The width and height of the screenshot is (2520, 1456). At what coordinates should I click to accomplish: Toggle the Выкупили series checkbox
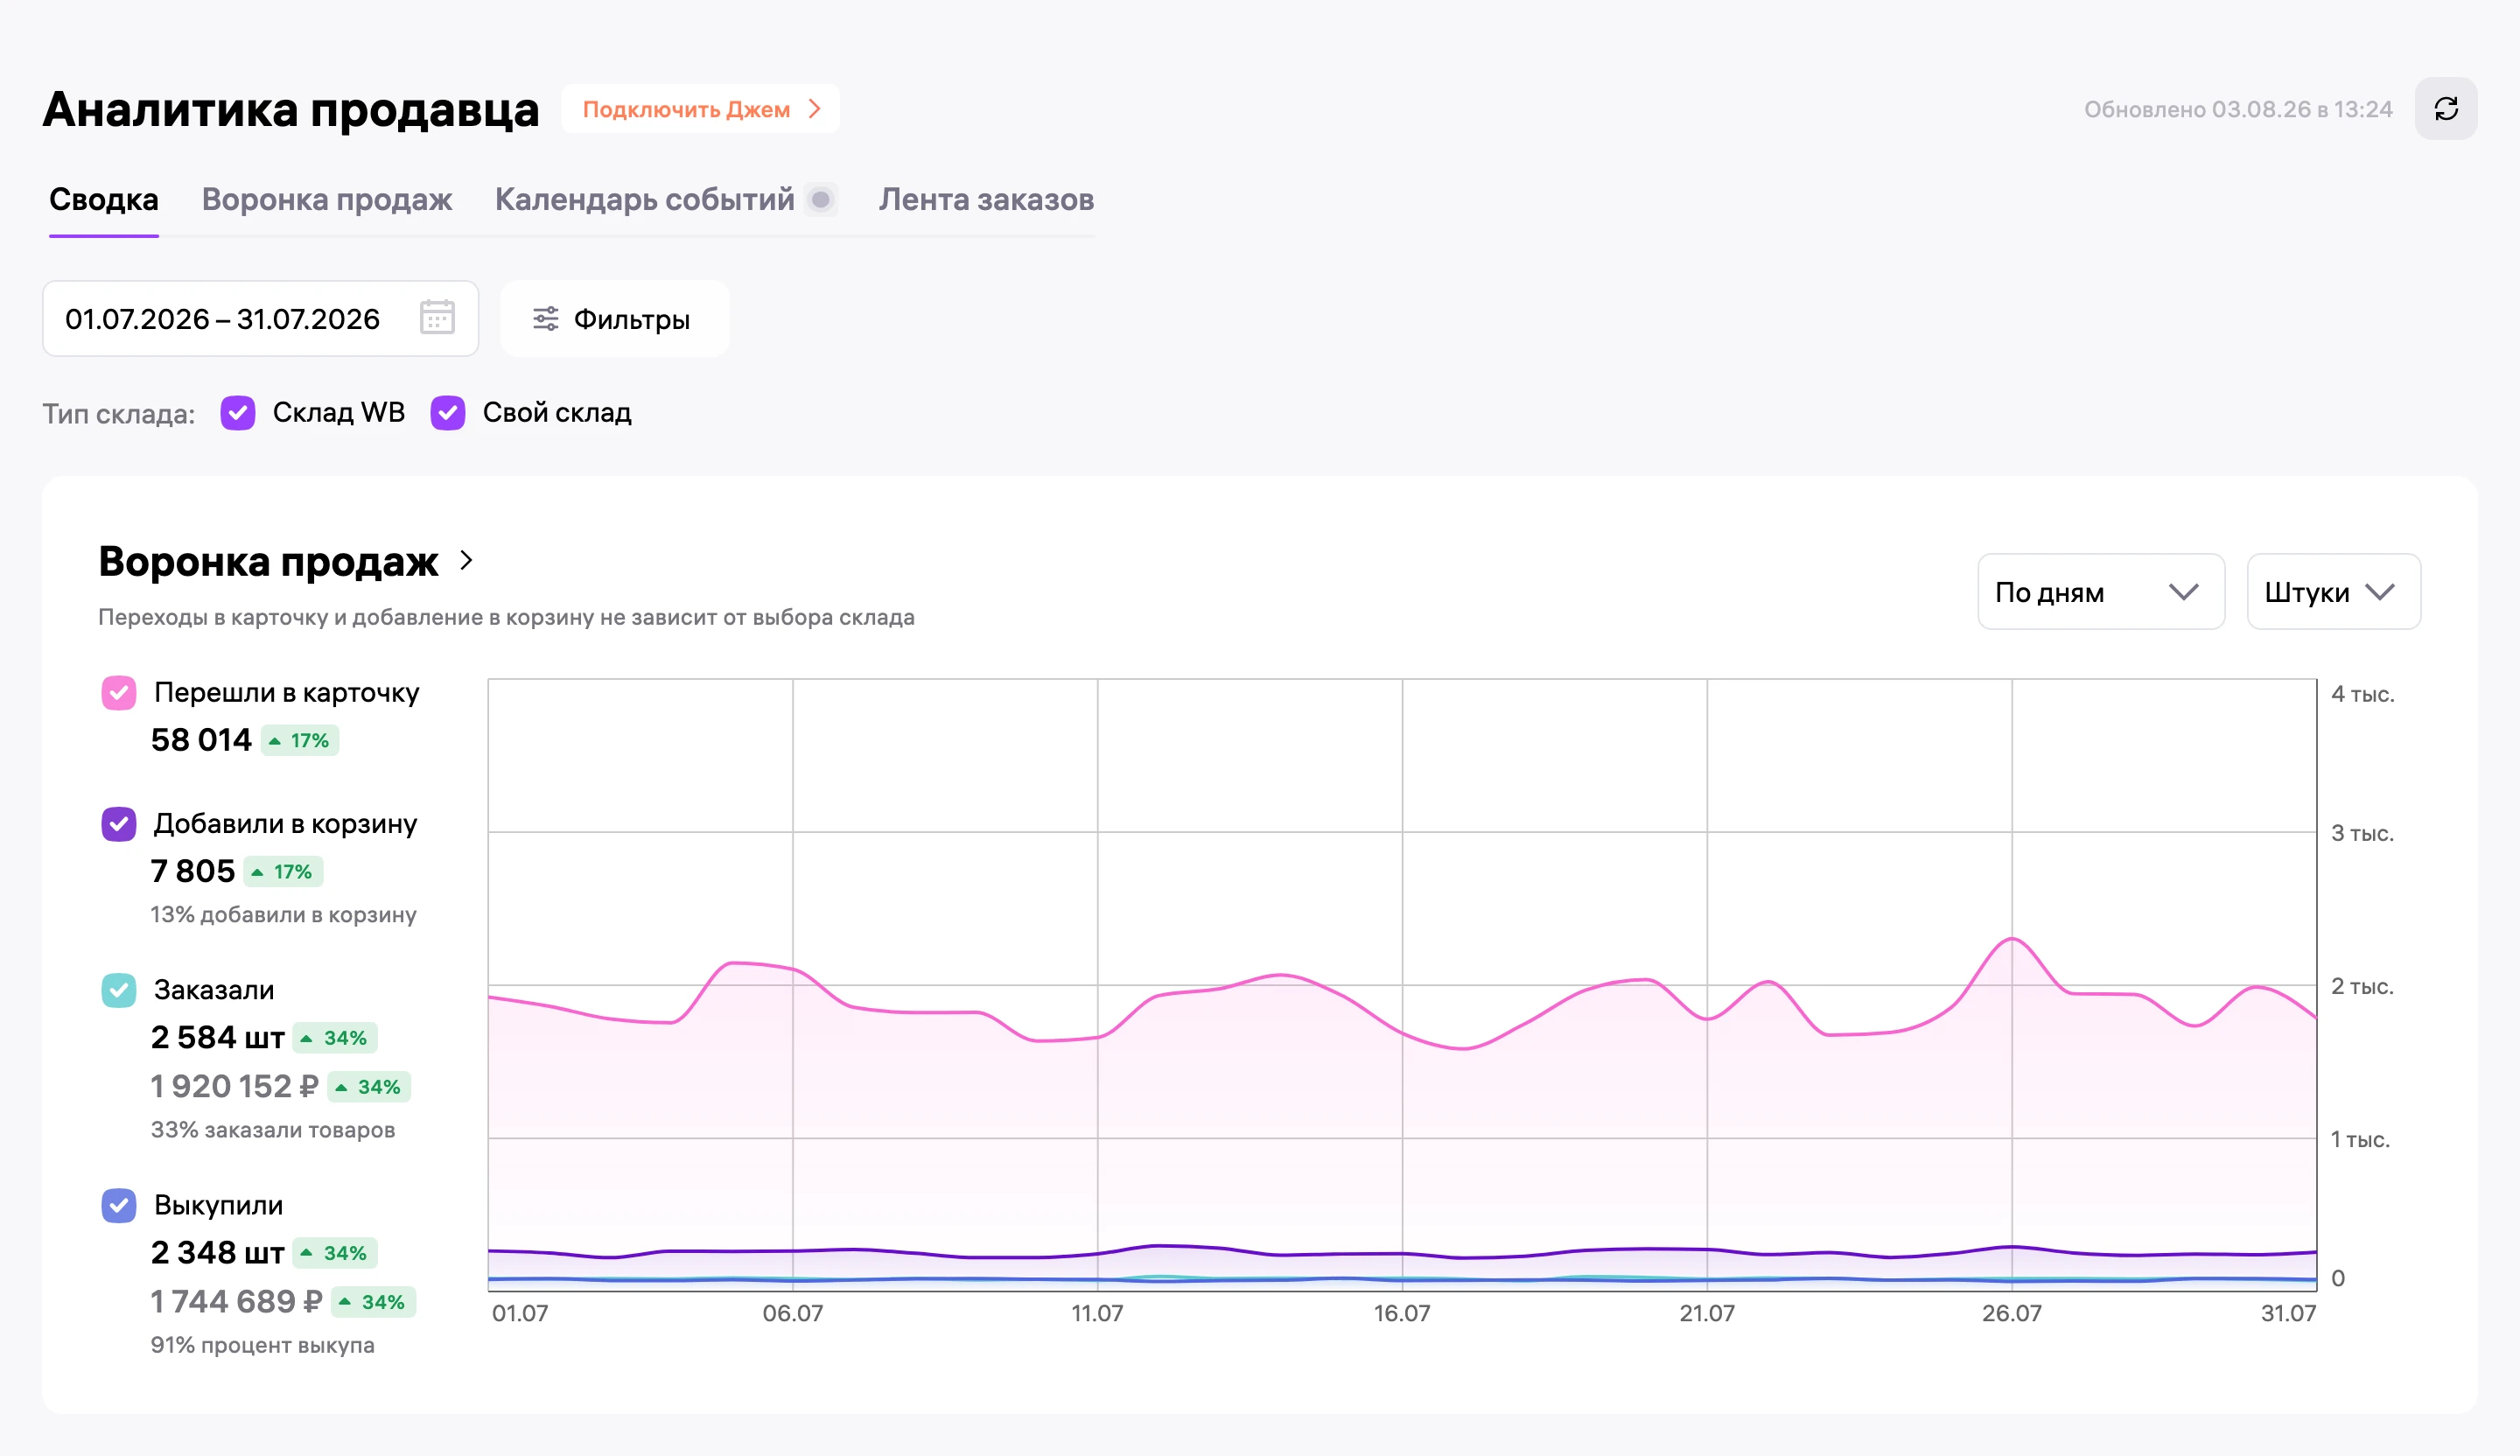click(119, 1205)
